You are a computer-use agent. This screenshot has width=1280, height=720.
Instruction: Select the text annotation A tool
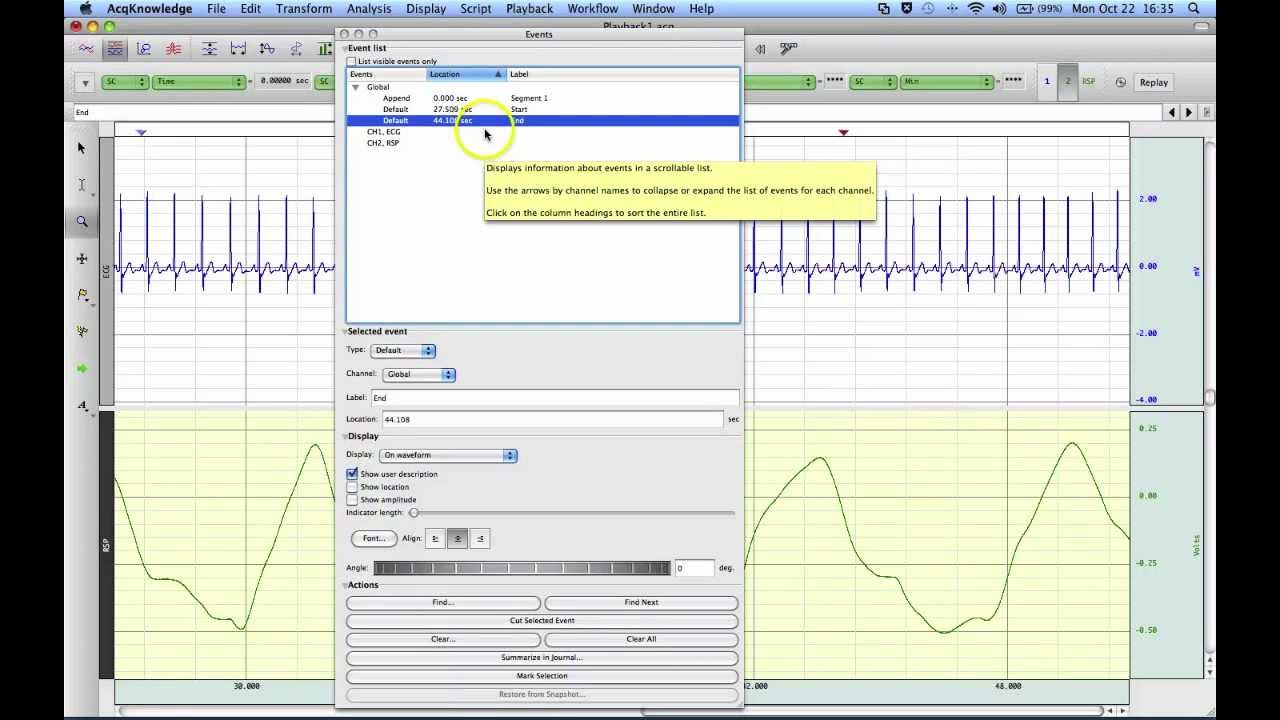tap(82, 405)
